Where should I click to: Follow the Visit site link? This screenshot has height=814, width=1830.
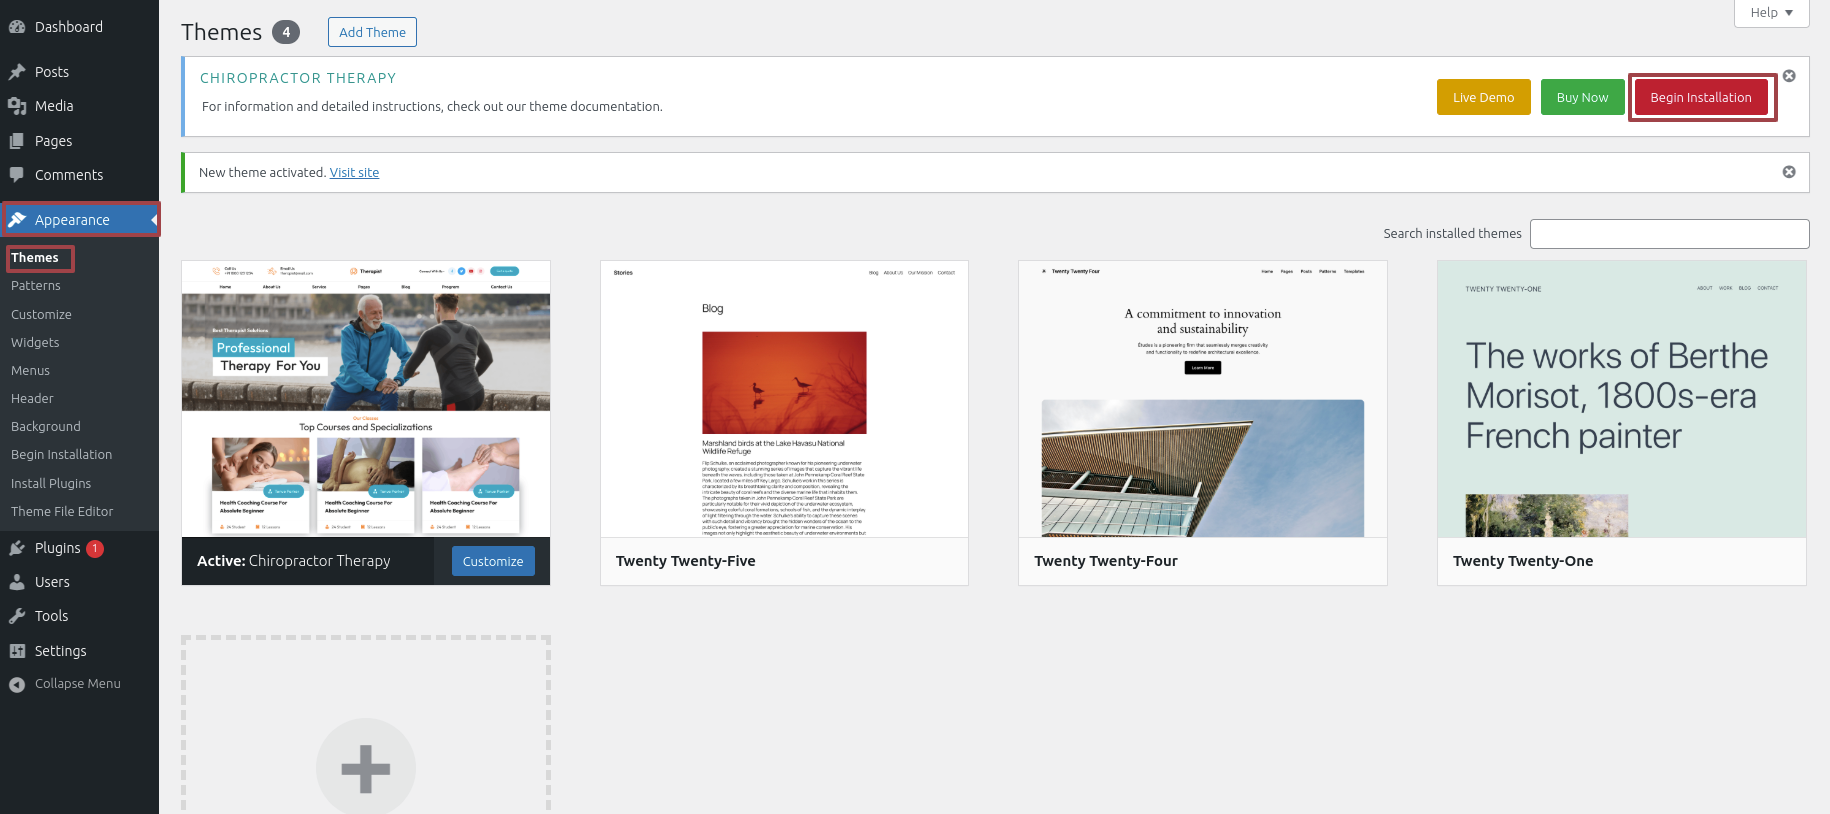[354, 172]
